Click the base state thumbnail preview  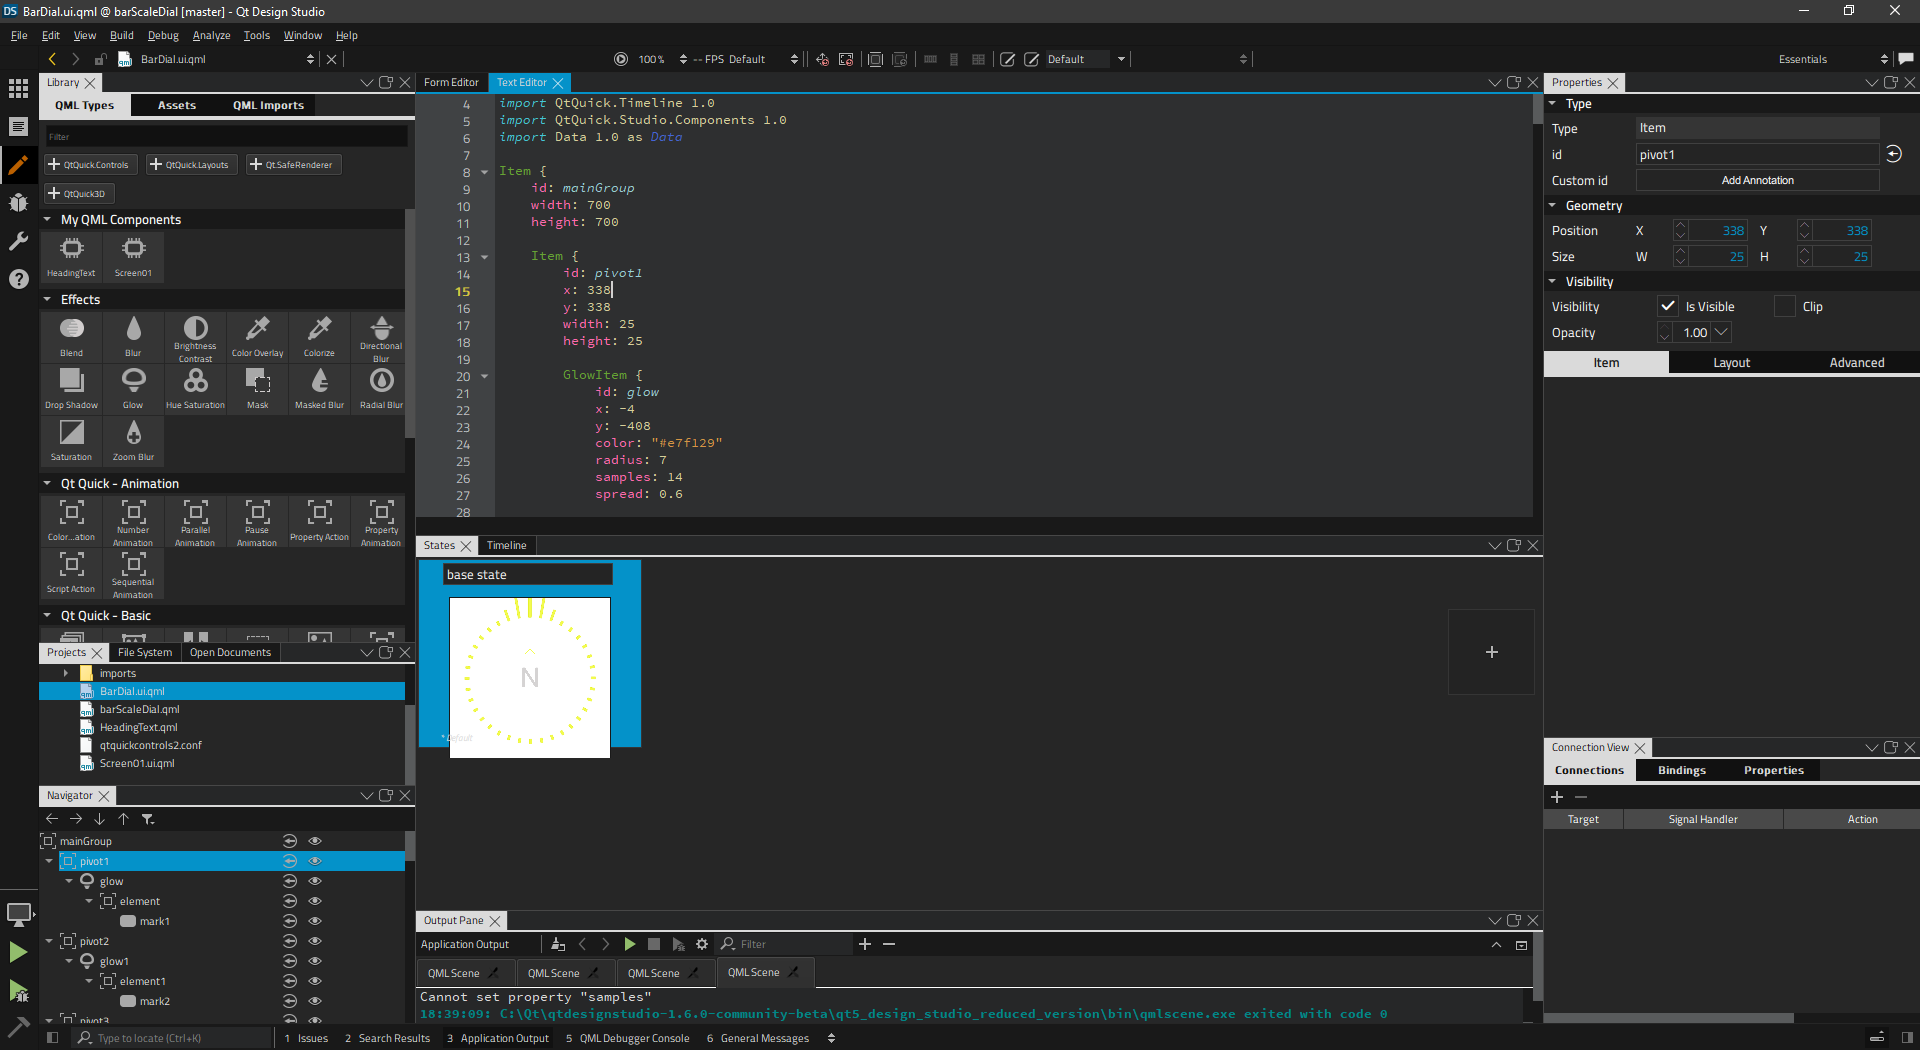[529, 677]
